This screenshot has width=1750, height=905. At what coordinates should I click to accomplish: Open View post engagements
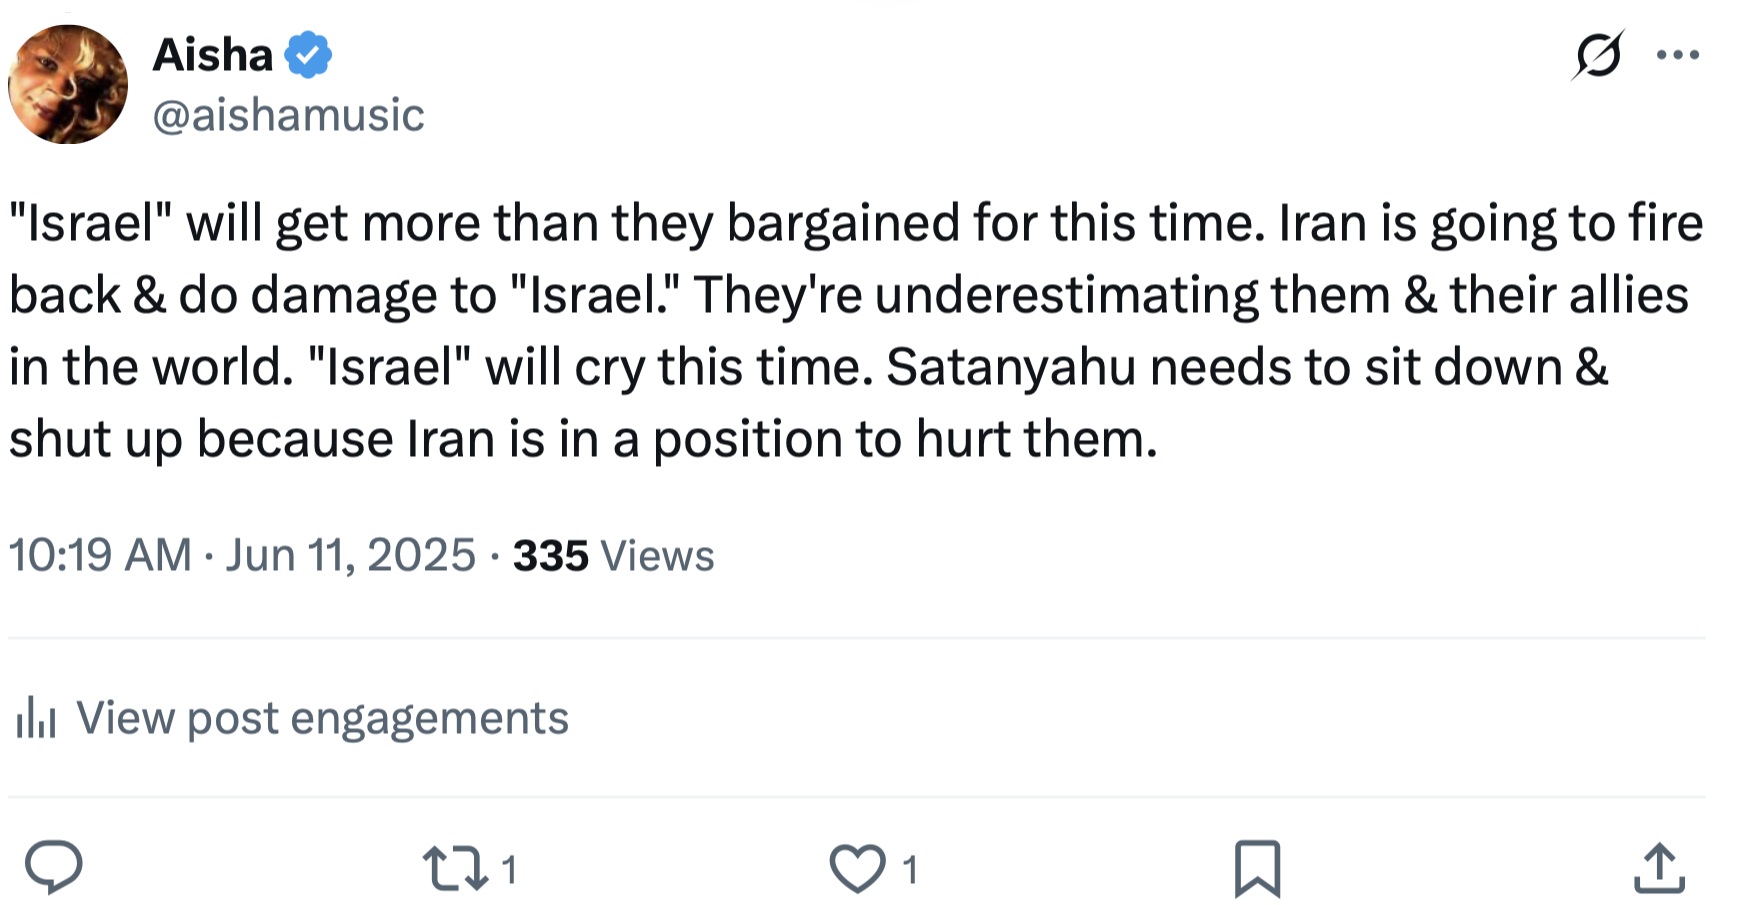(x=322, y=718)
